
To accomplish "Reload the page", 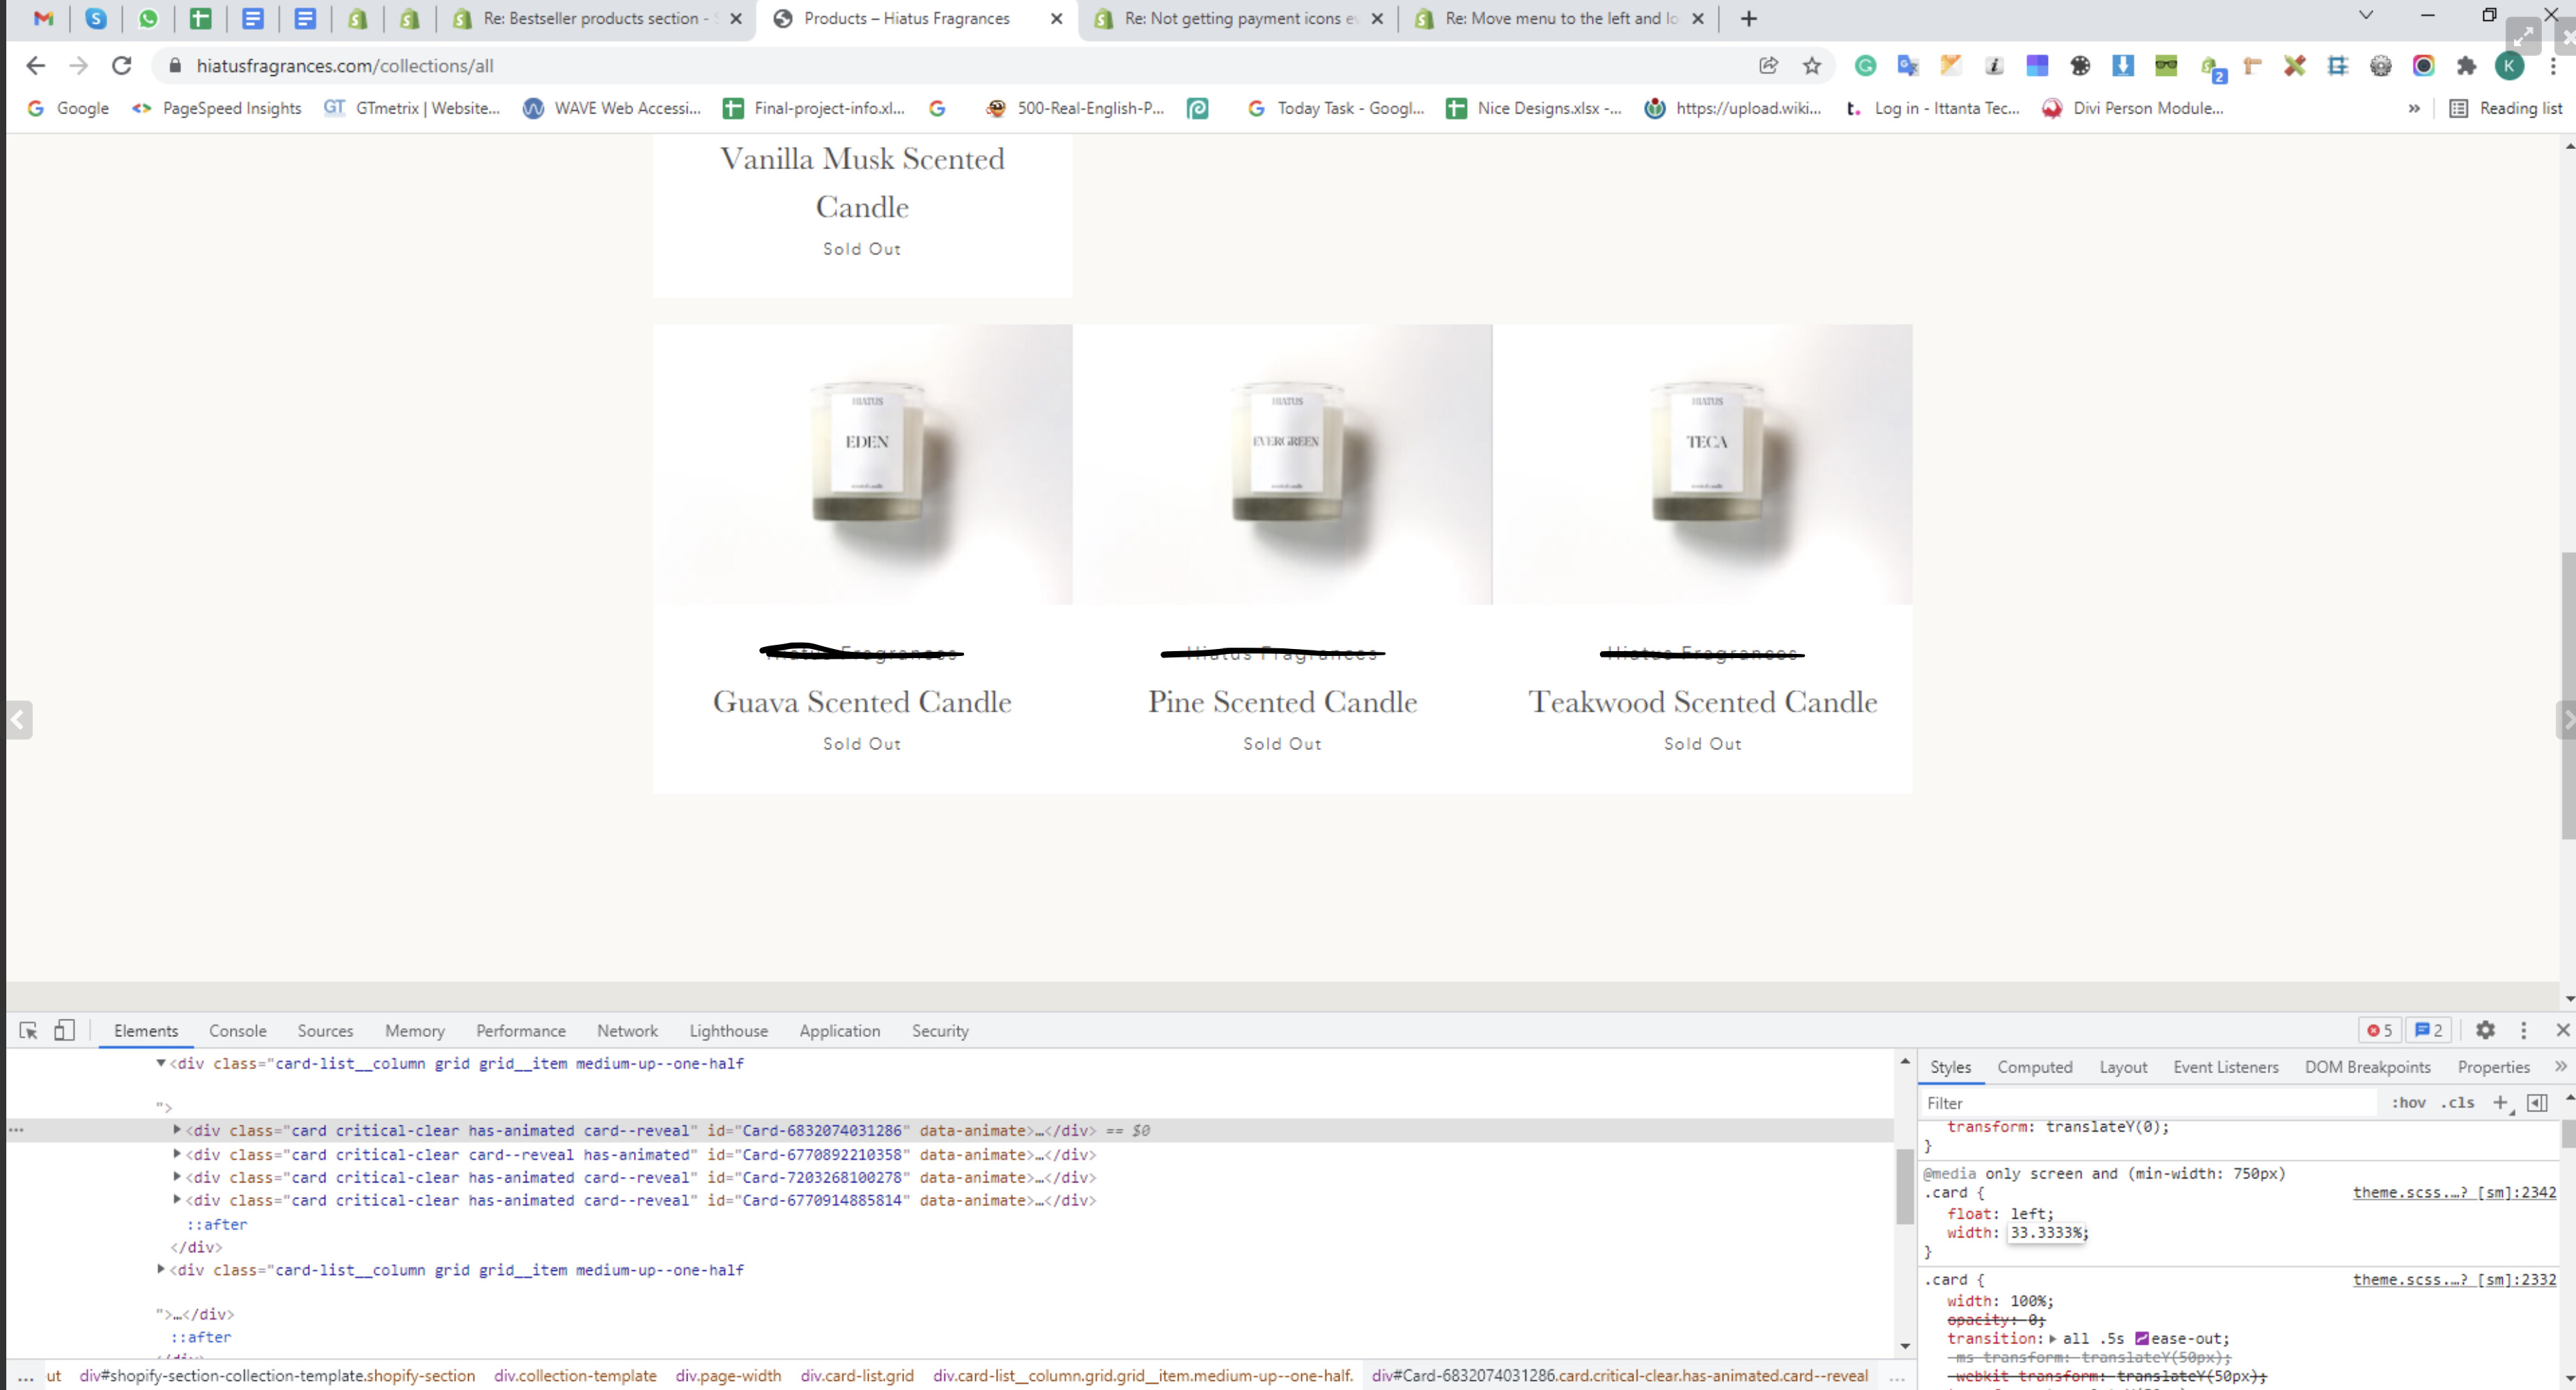I will (x=122, y=66).
